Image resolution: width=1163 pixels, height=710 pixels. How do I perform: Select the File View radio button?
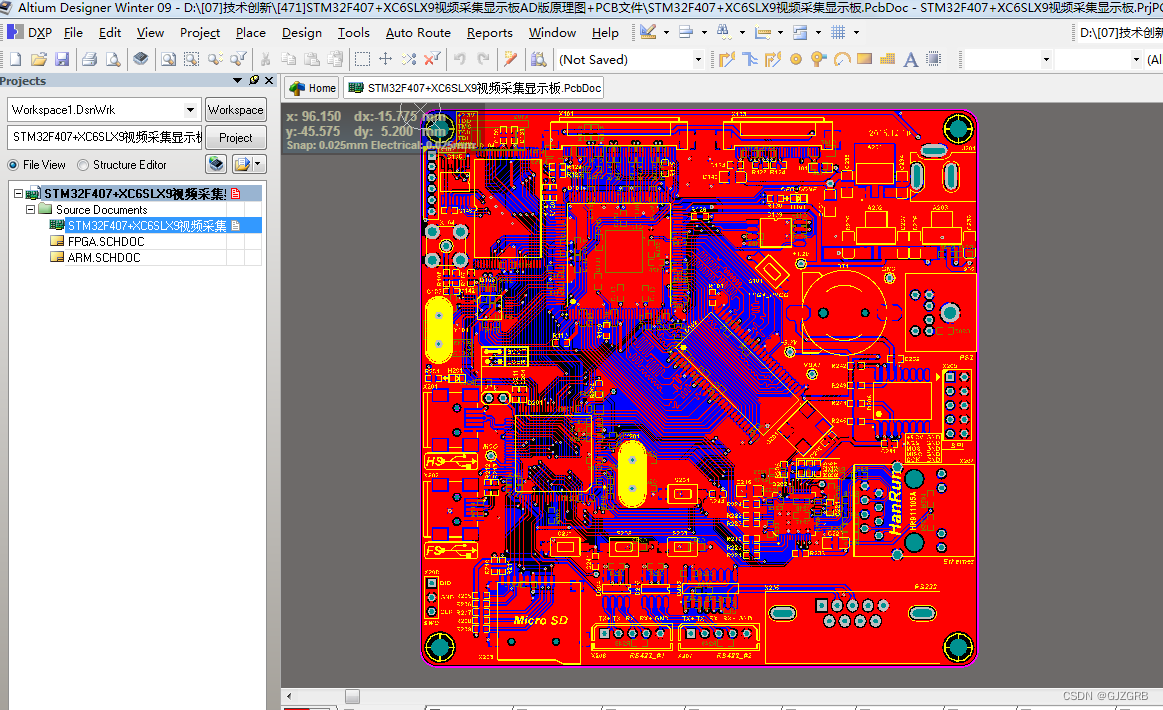click(x=13, y=165)
